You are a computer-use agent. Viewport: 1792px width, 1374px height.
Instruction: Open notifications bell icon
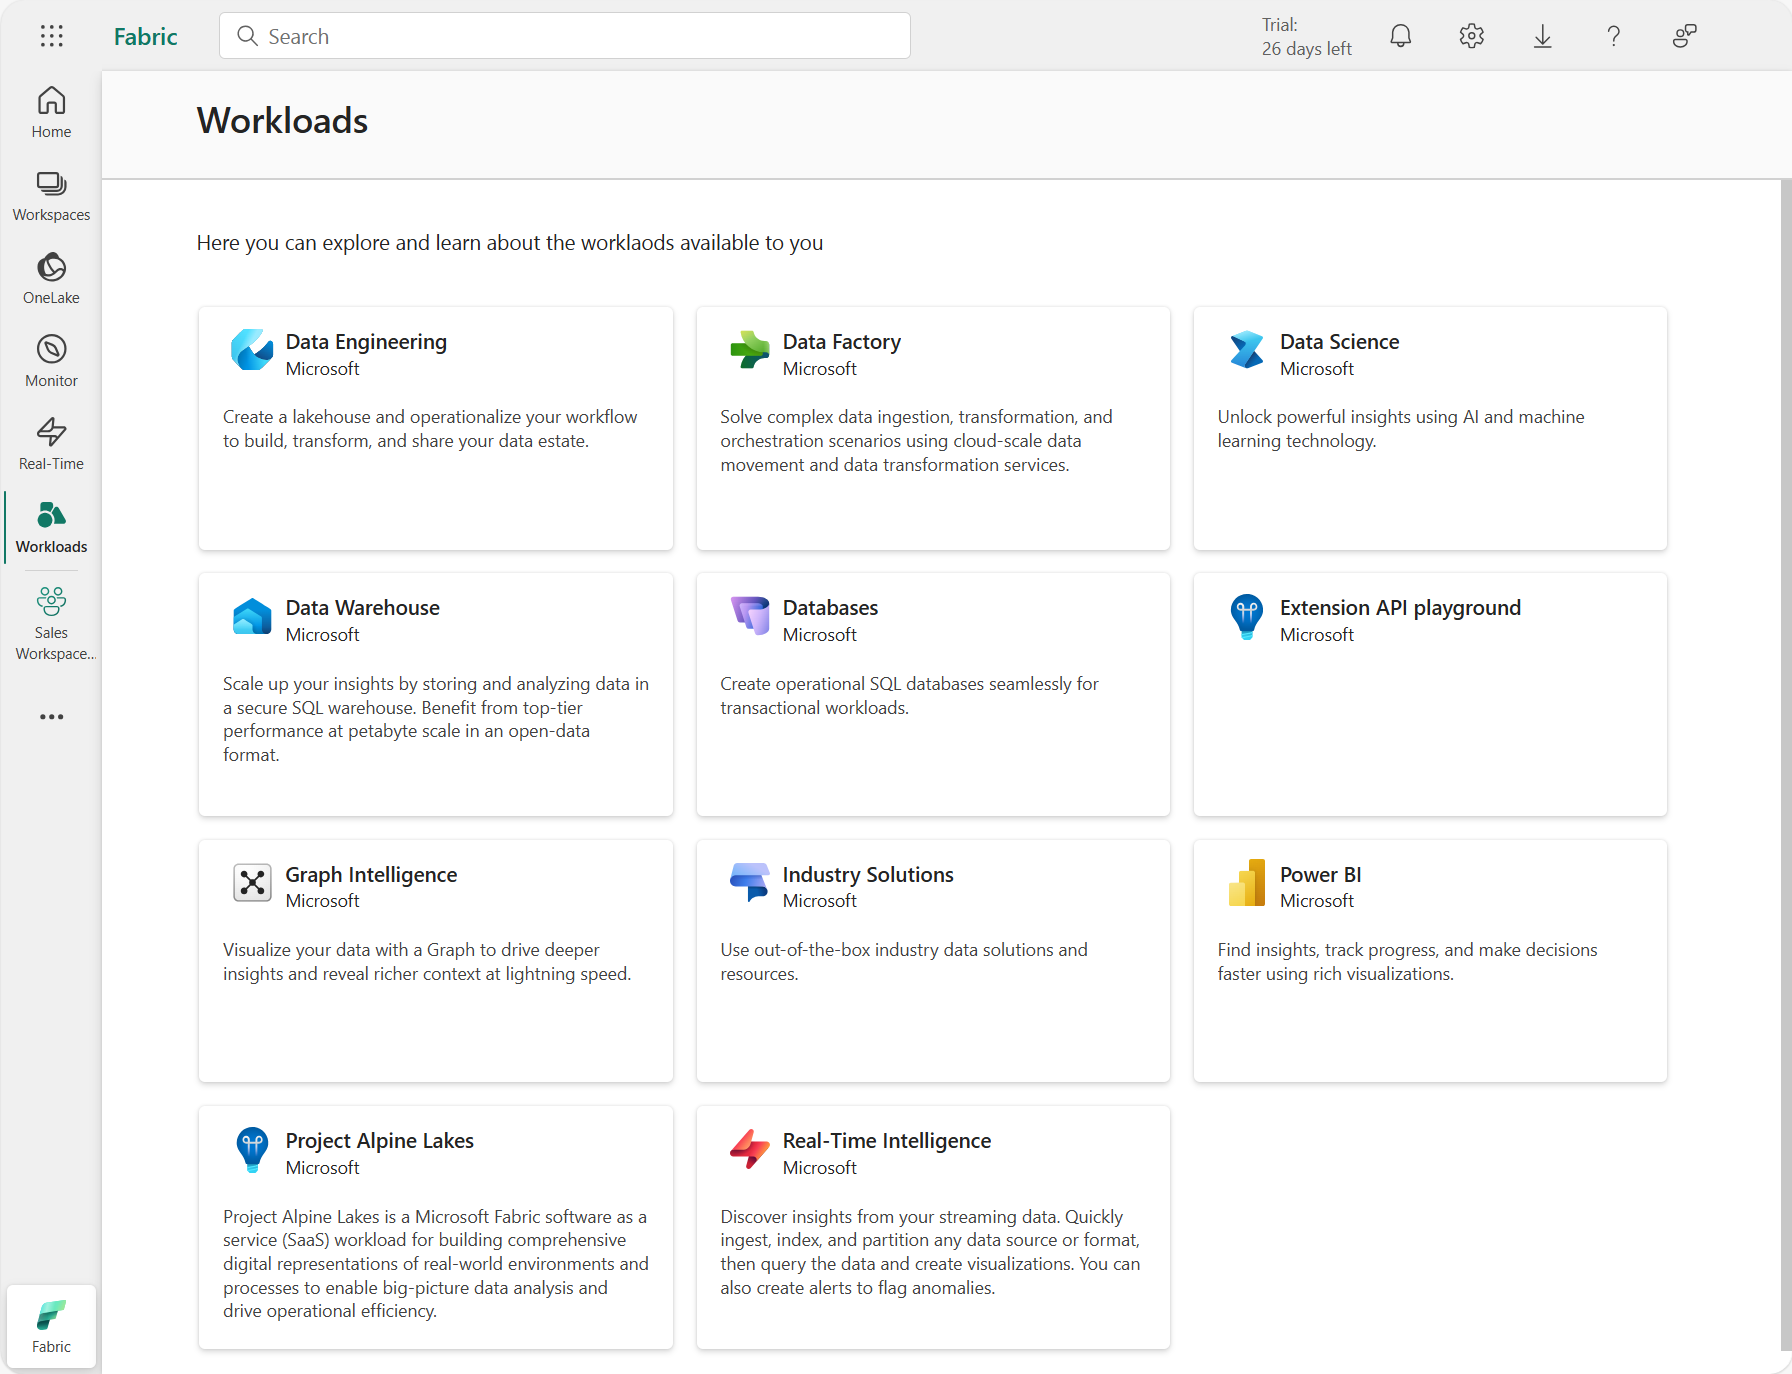point(1401,36)
